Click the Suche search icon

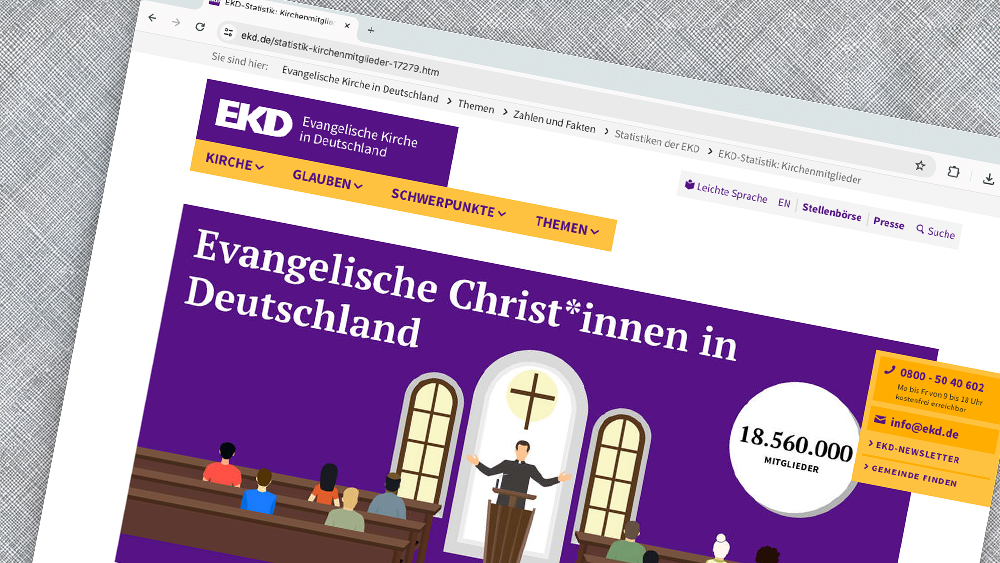(x=920, y=229)
